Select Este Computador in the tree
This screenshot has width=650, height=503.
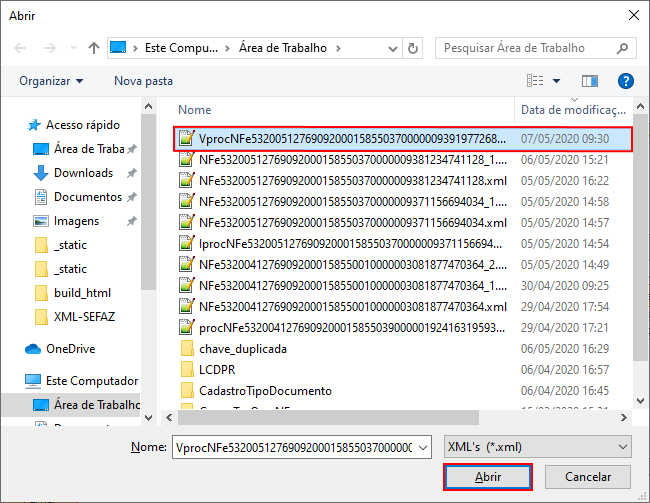(92, 381)
